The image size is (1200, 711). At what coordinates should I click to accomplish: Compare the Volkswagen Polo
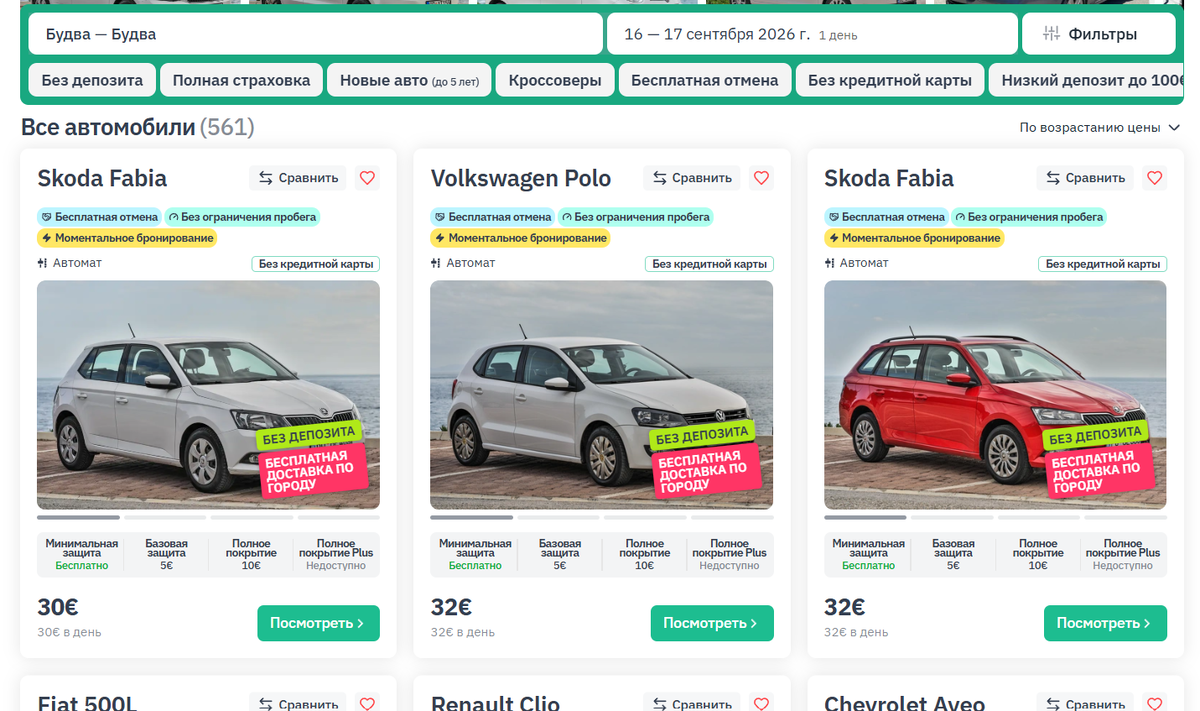coord(692,178)
